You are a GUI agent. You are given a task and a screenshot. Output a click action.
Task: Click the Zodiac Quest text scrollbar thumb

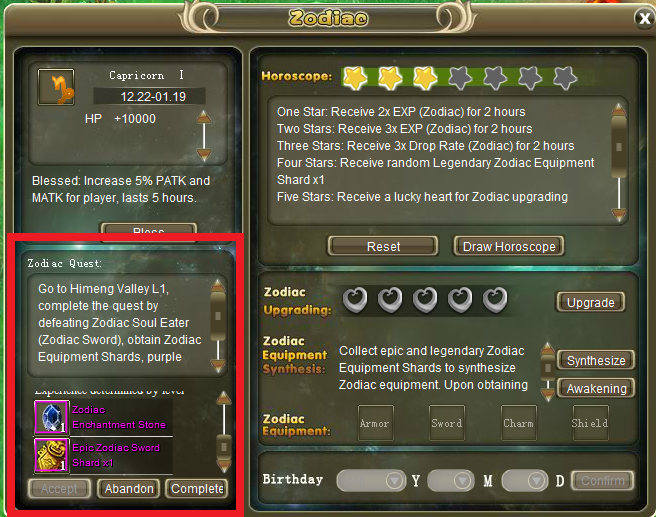click(218, 315)
